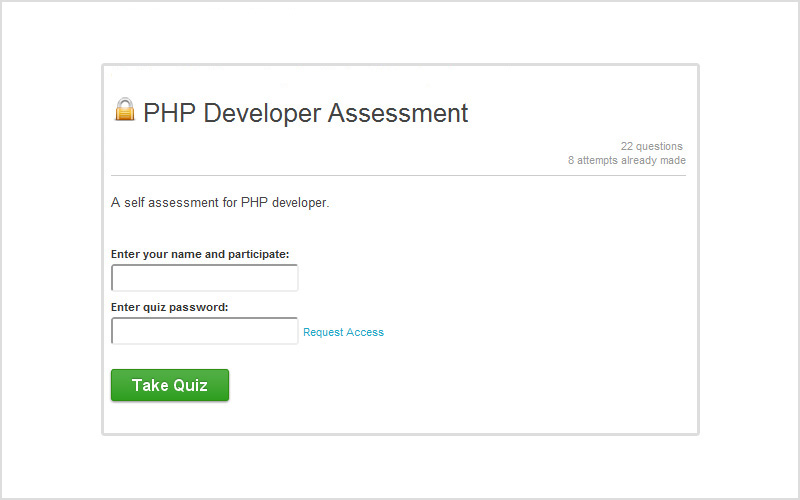Image resolution: width=800 pixels, height=500 pixels.
Task: Request access to the quiz password
Action: 343,332
